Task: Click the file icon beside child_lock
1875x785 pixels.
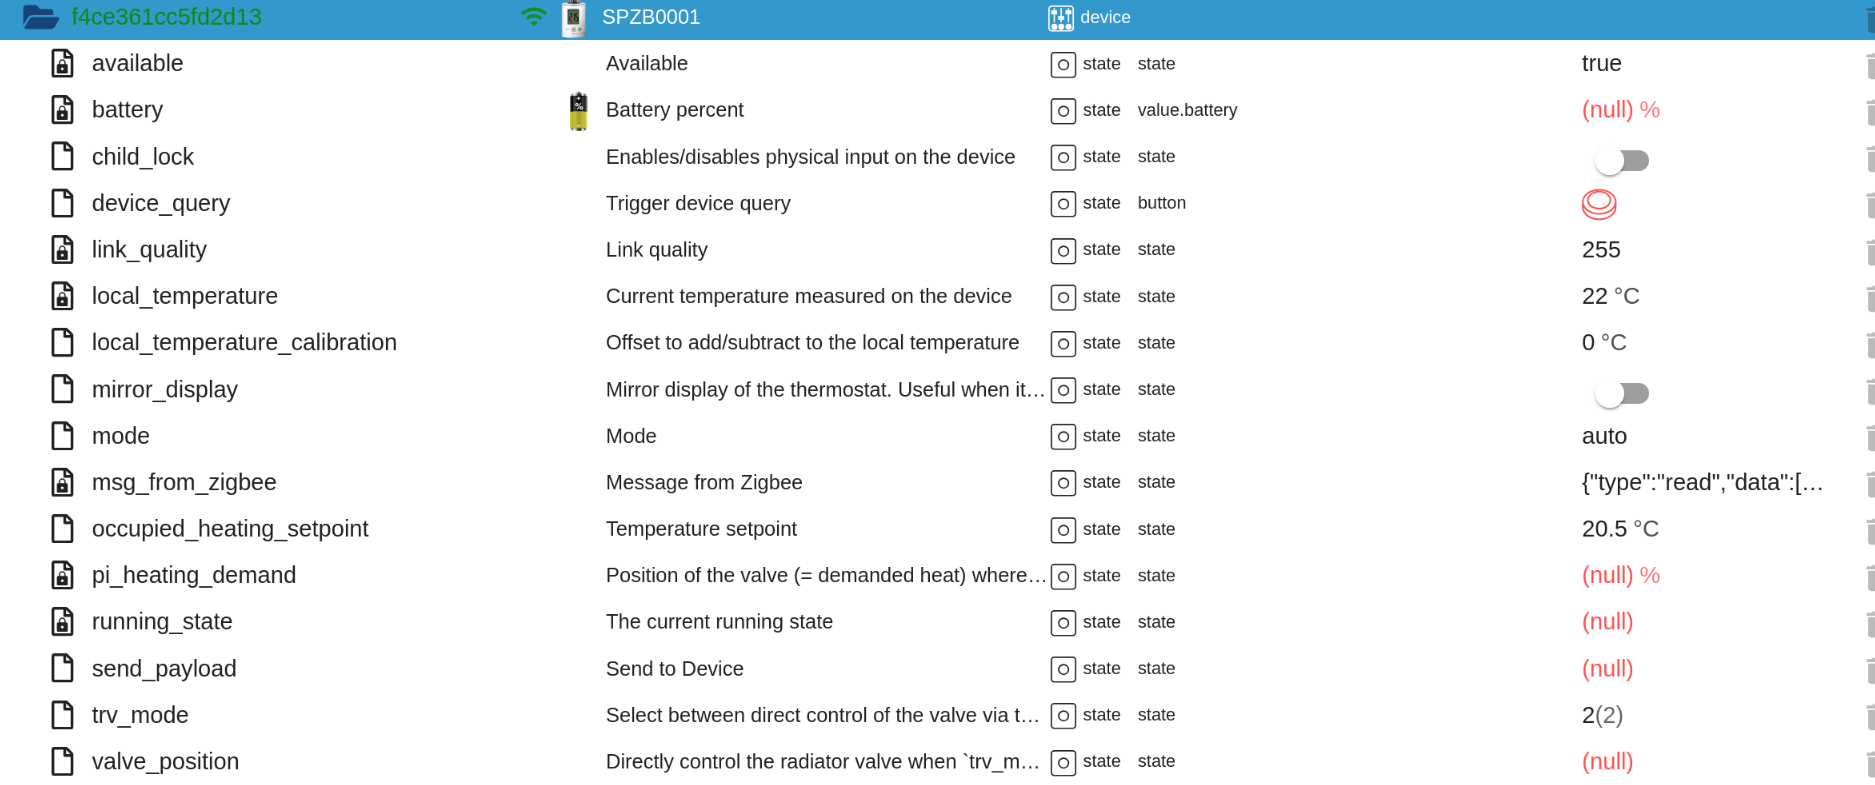Action: coord(62,157)
